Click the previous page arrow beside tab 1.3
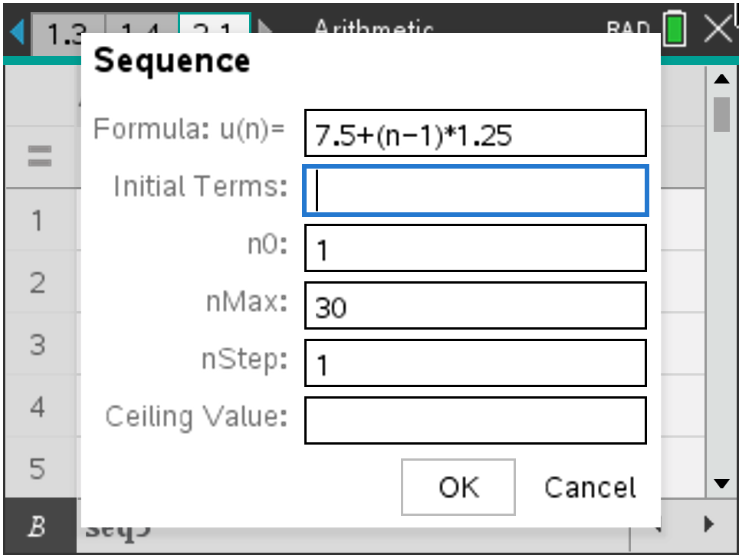Image resolution: width=742 pixels, height=558 pixels. pos(17,33)
